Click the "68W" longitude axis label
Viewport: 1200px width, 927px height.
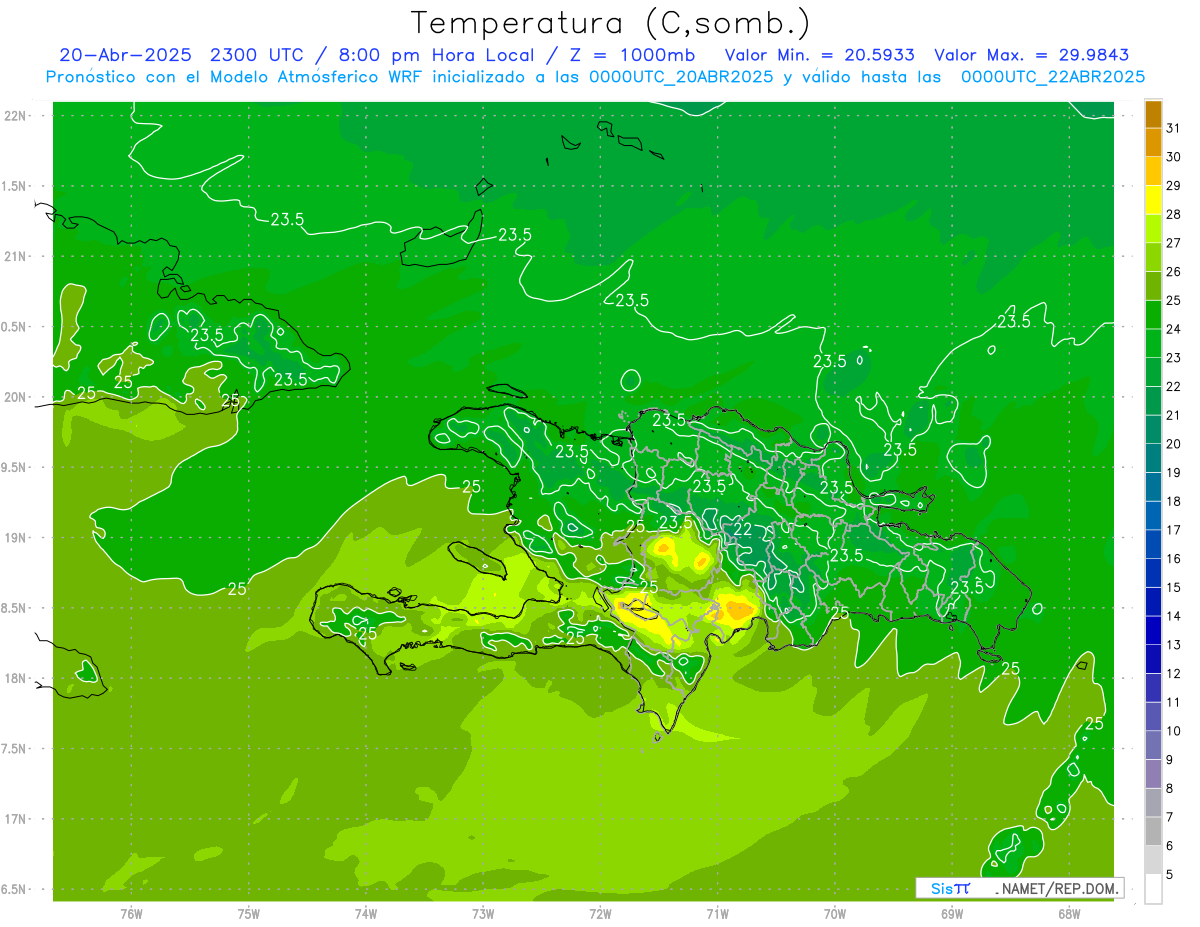pyautogui.click(x=1068, y=913)
